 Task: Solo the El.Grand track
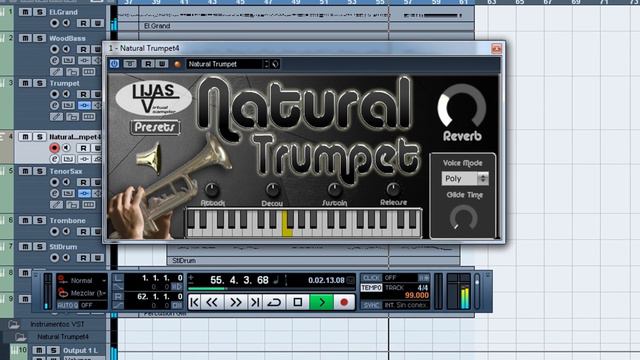pos(40,12)
